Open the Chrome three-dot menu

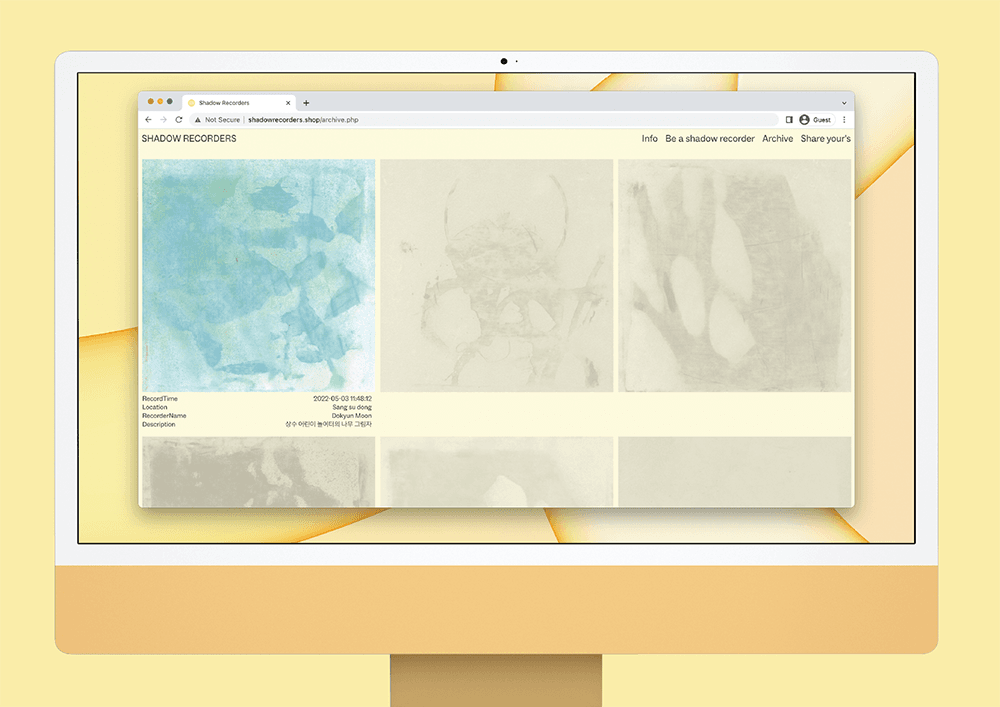[x=844, y=120]
